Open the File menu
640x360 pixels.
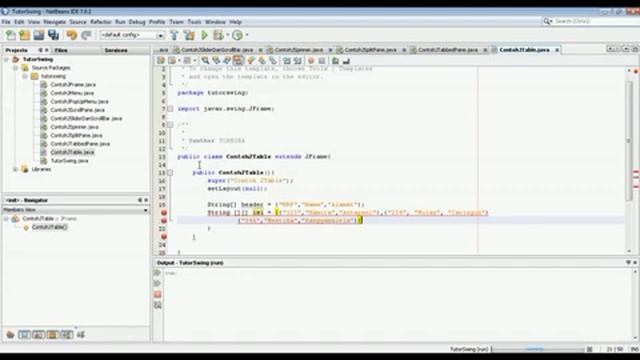[6, 22]
